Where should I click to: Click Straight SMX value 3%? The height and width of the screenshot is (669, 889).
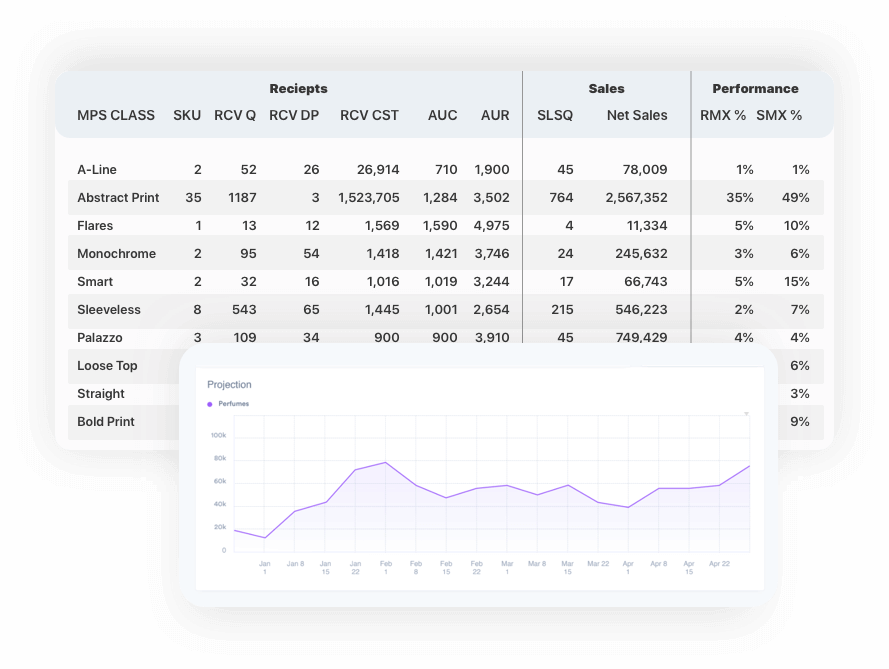pyautogui.click(x=800, y=393)
